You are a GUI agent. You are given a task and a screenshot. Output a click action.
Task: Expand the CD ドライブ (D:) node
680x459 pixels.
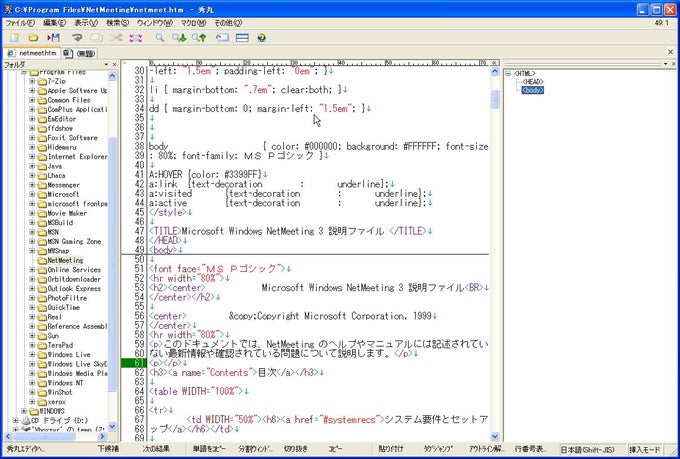click(x=16, y=420)
